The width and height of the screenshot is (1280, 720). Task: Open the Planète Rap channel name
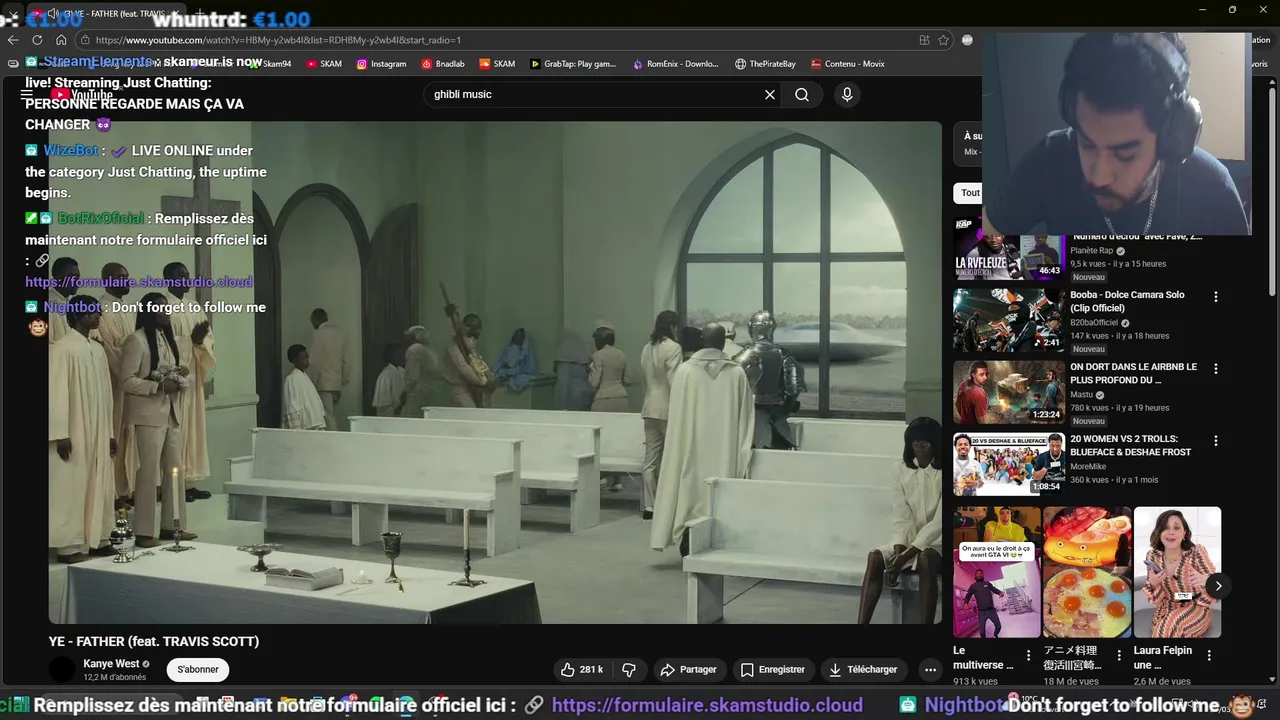point(1091,251)
